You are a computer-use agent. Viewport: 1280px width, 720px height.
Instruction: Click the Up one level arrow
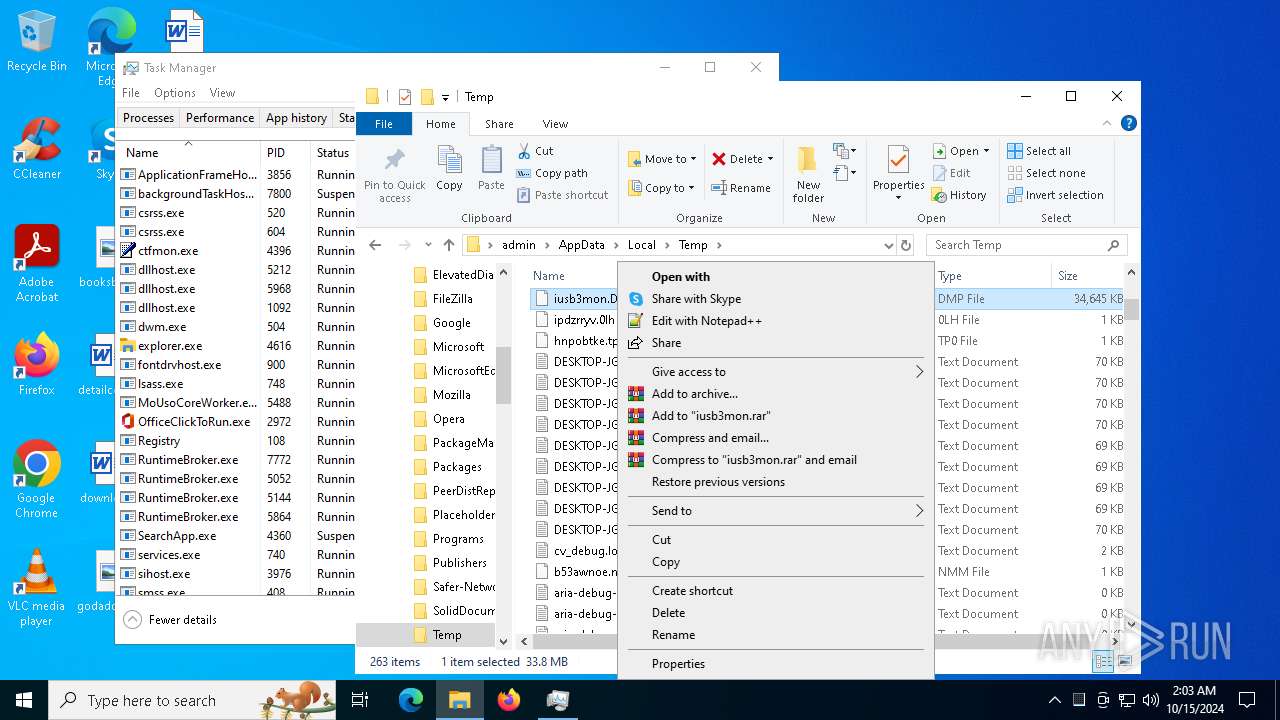[x=448, y=245]
